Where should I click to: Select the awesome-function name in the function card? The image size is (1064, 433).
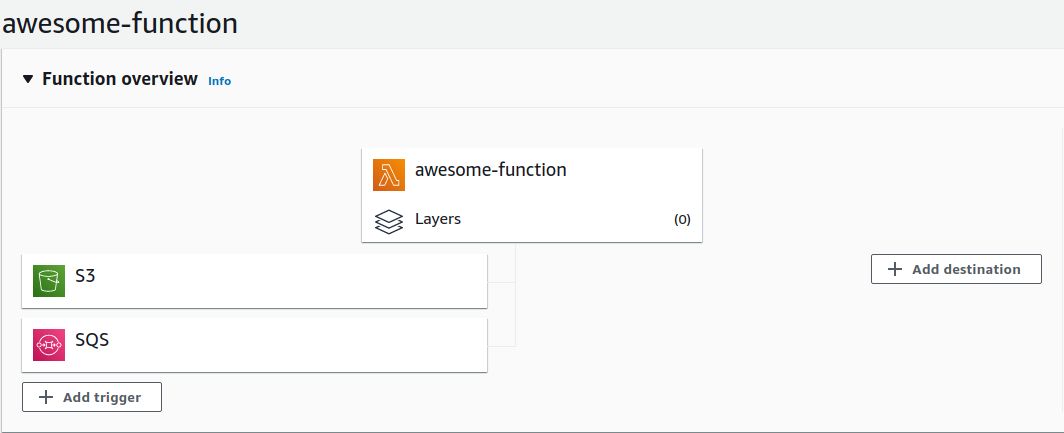[490, 170]
